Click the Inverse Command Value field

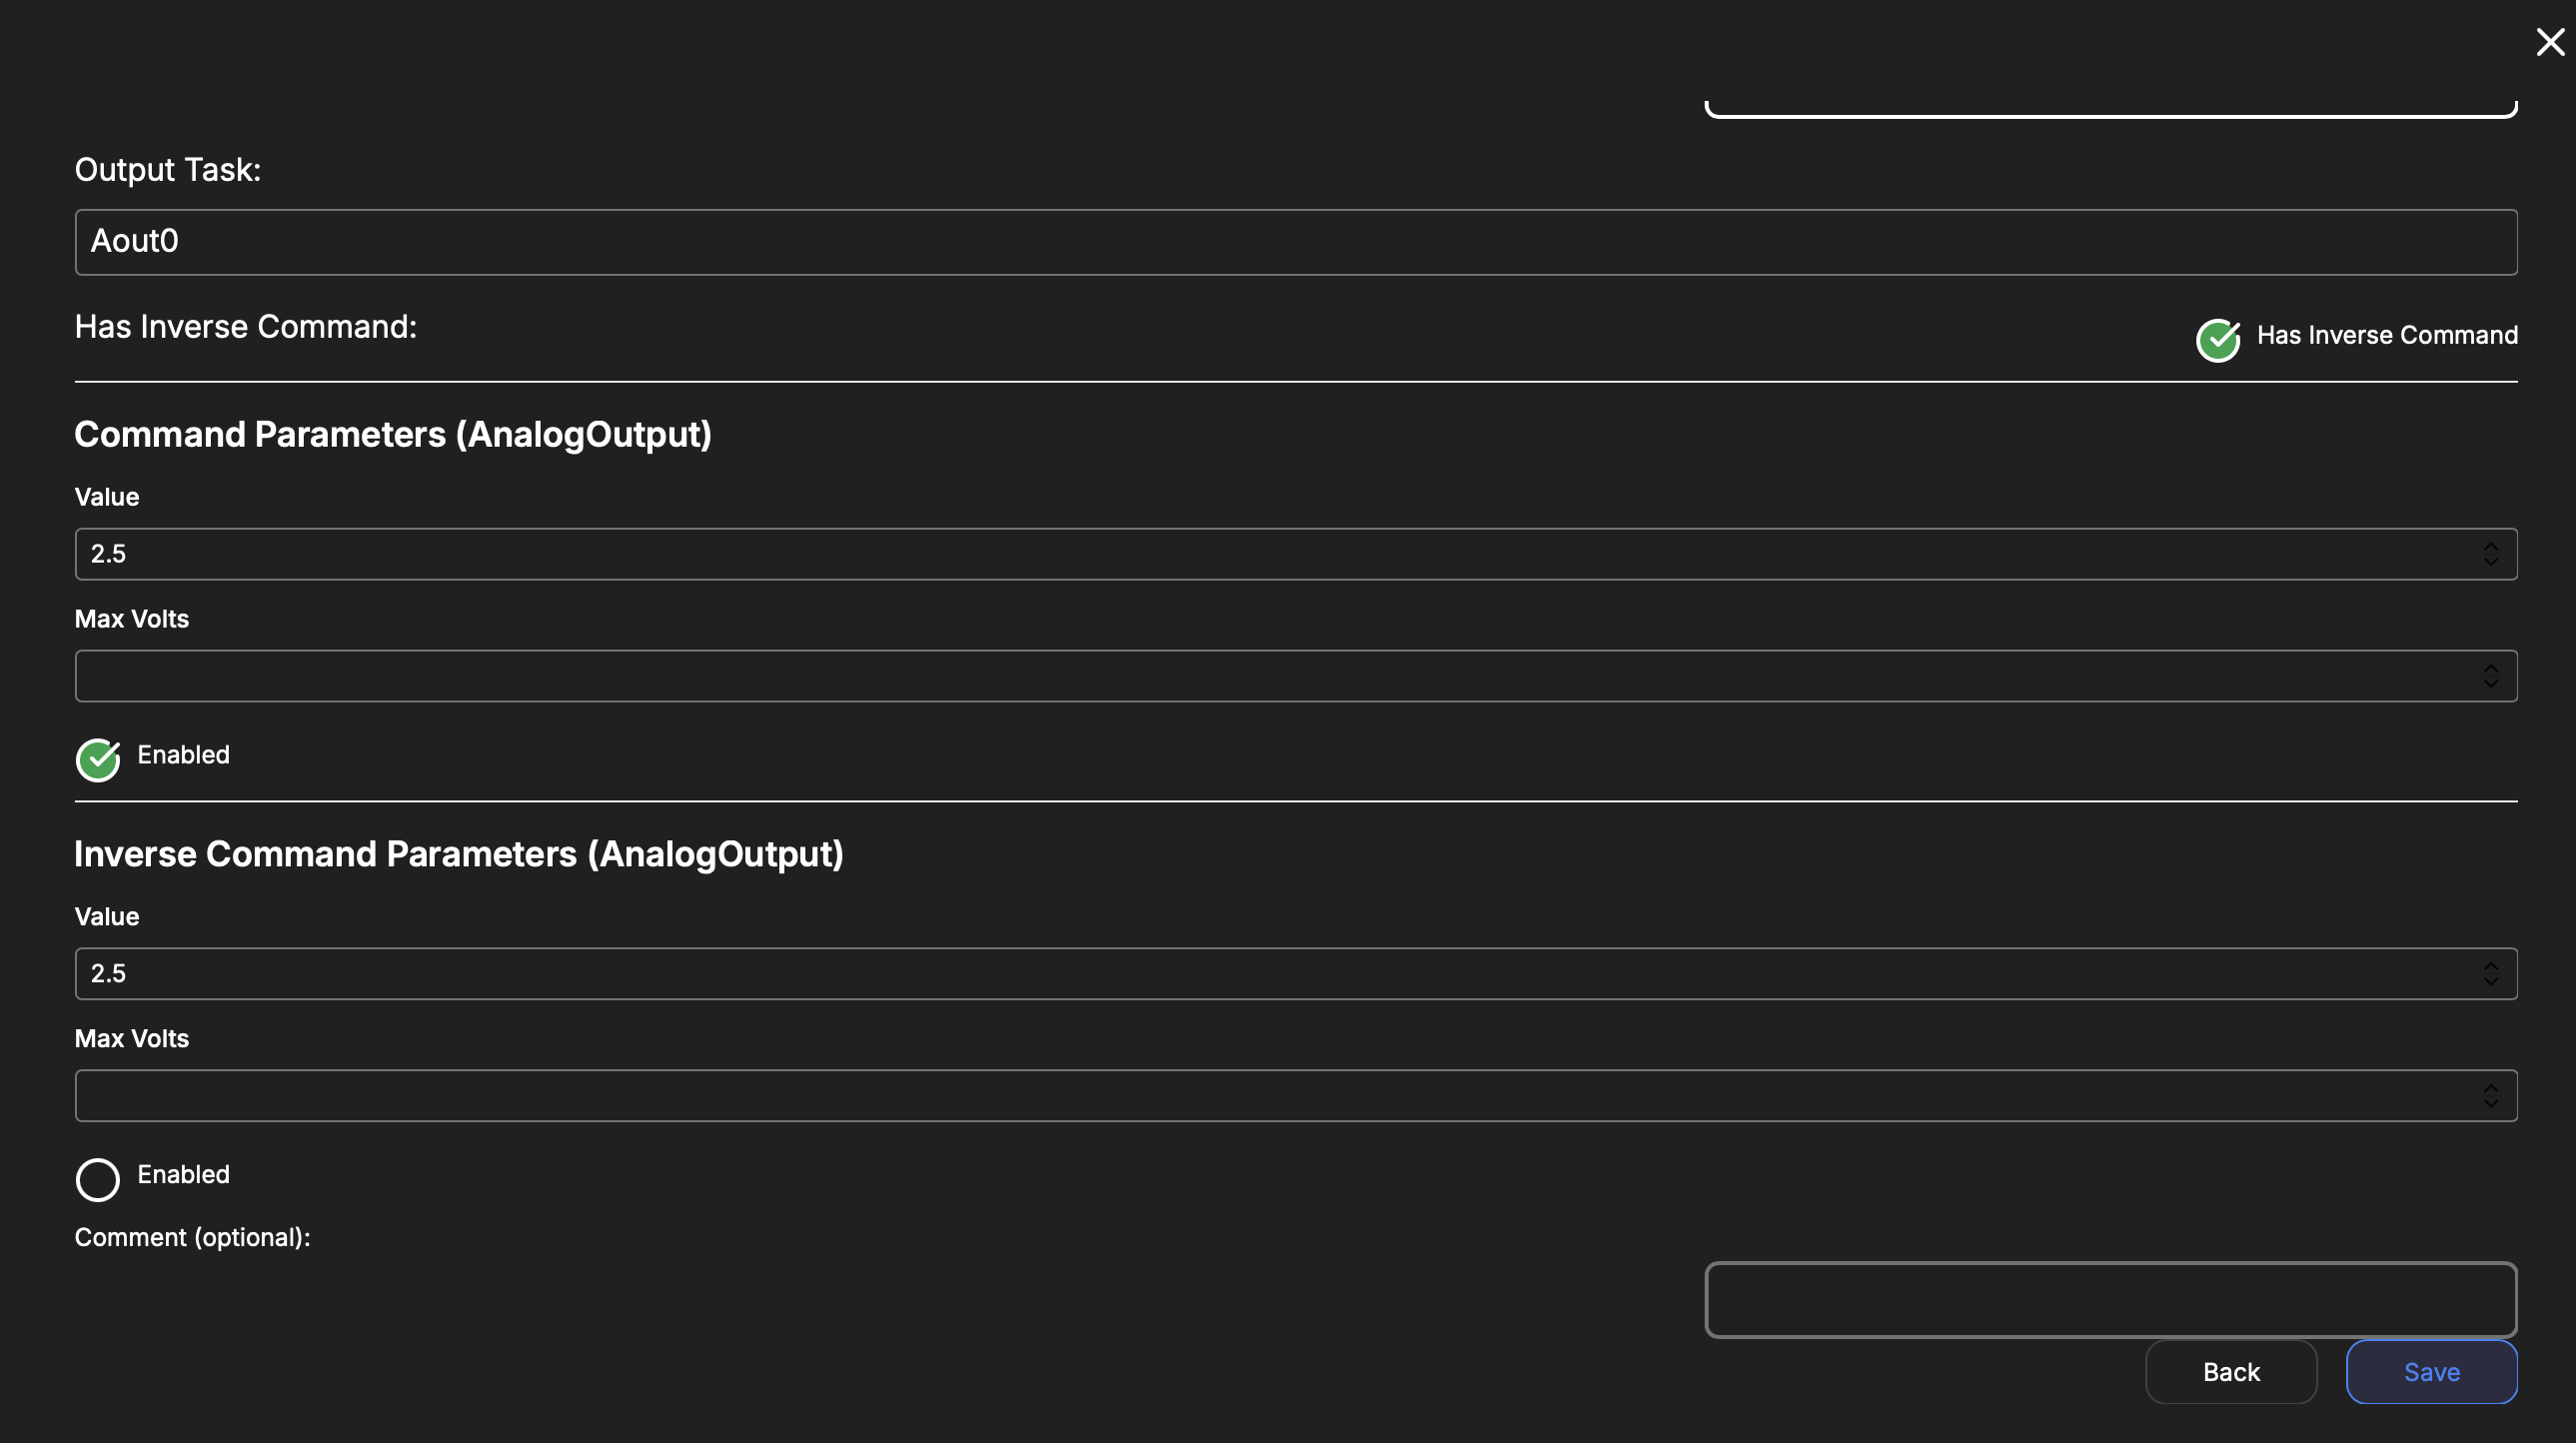pos(1270,974)
